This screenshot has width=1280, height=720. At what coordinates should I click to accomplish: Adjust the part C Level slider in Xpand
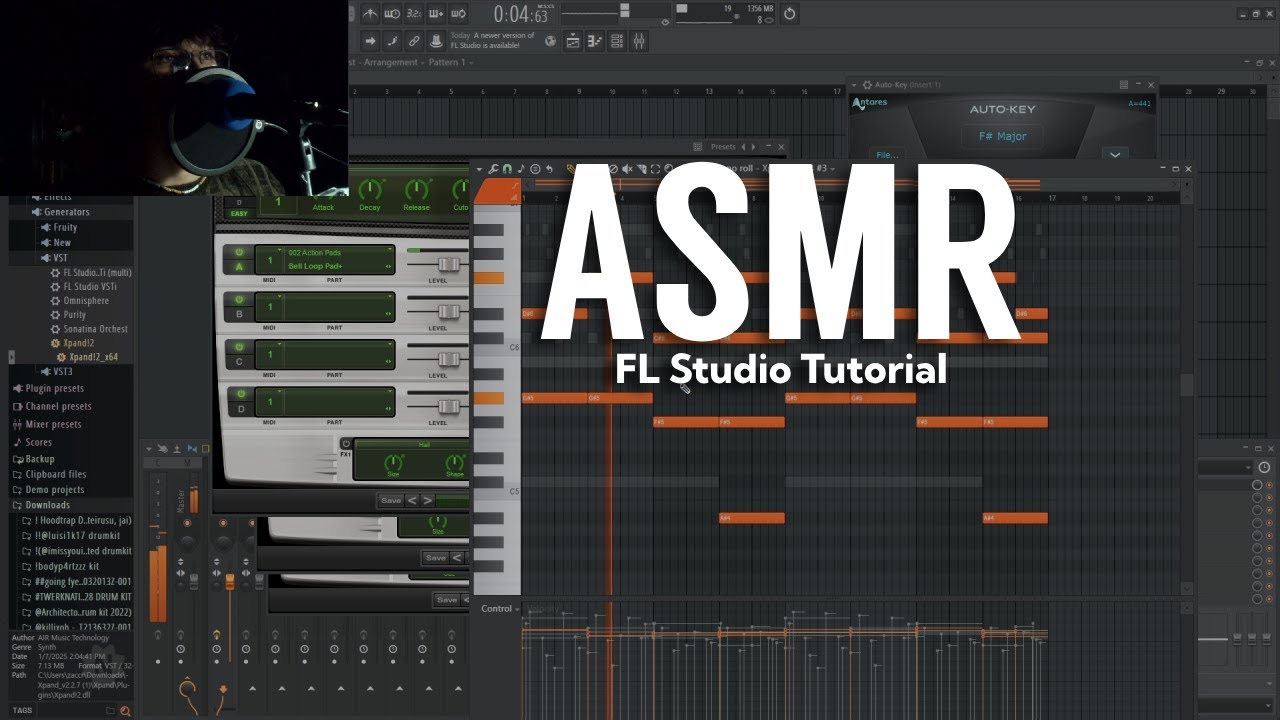click(447, 359)
